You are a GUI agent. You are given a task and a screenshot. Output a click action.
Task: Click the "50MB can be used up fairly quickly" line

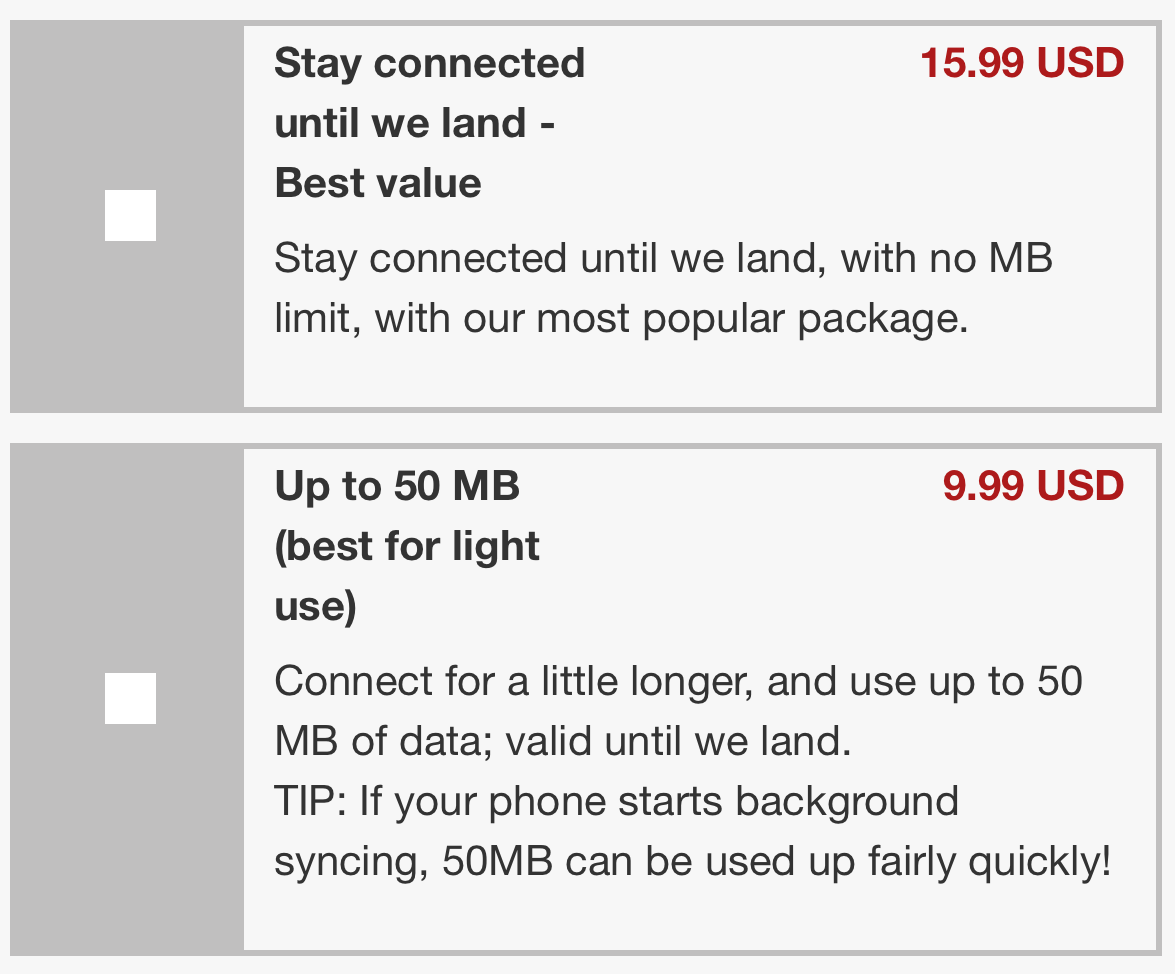(692, 862)
